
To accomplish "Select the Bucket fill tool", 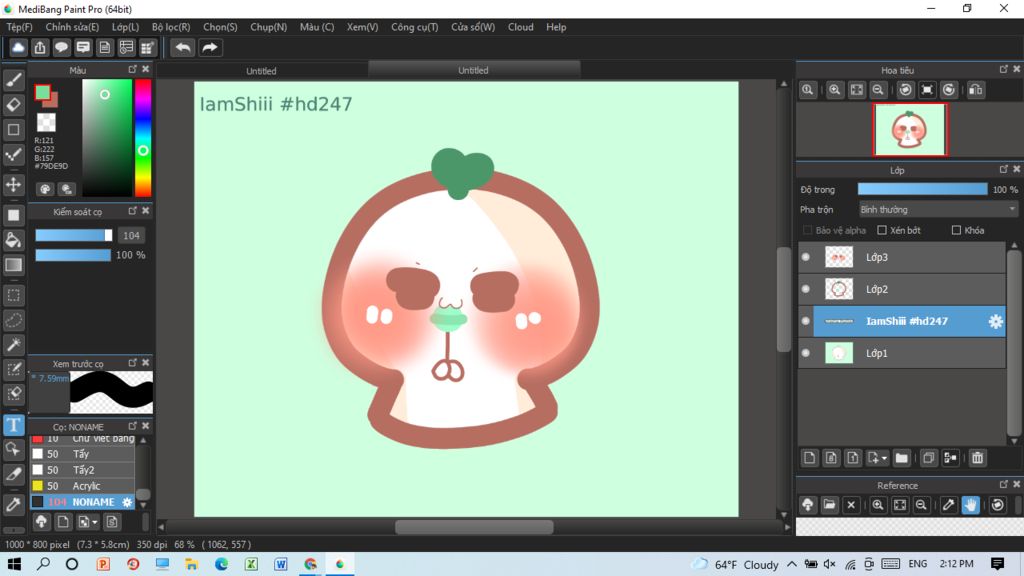I will pyautogui.click(x=13, y=240).
